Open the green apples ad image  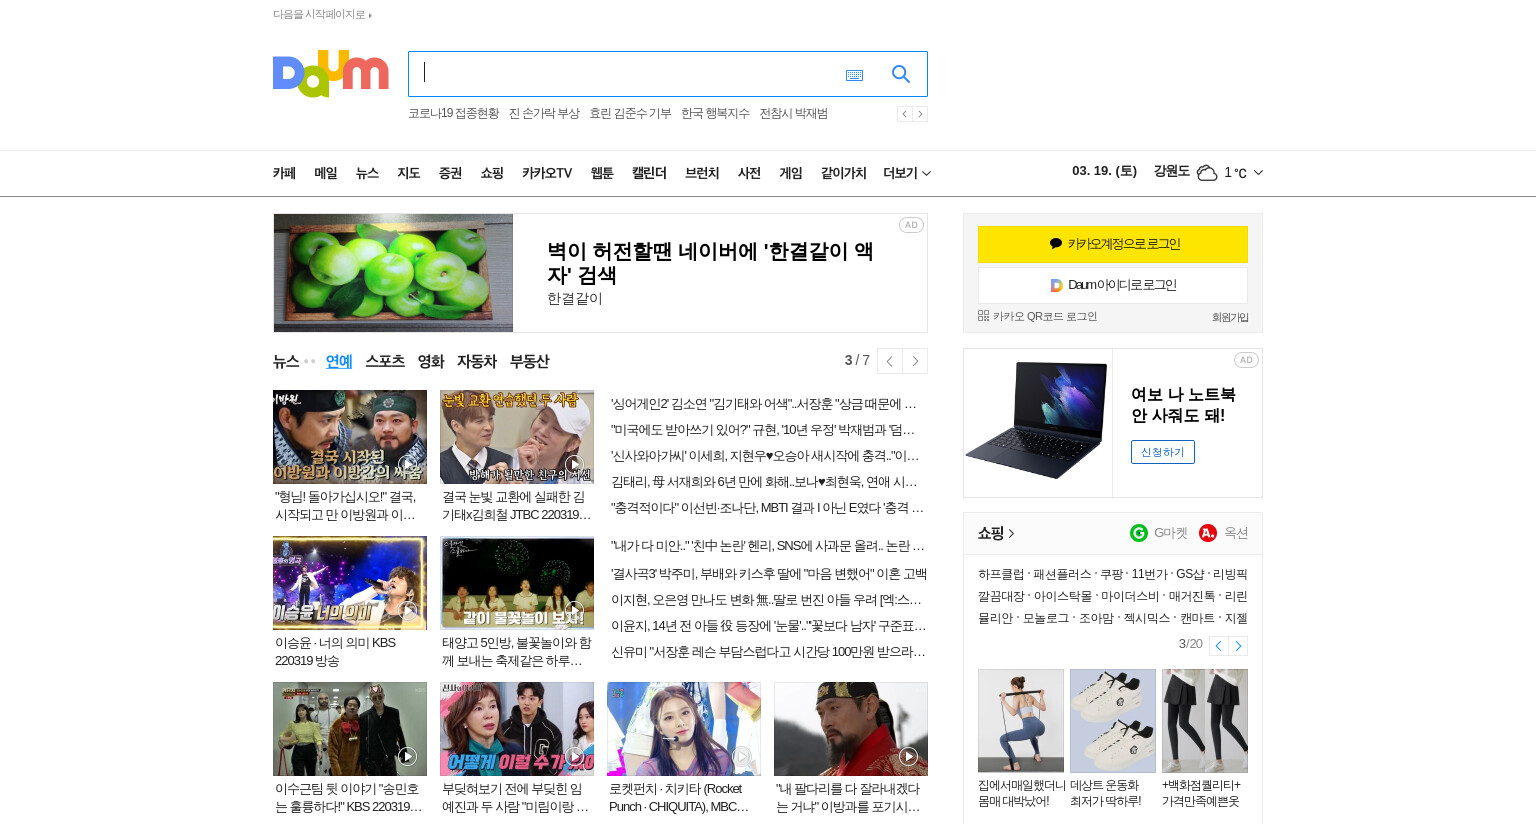point(393,273)
